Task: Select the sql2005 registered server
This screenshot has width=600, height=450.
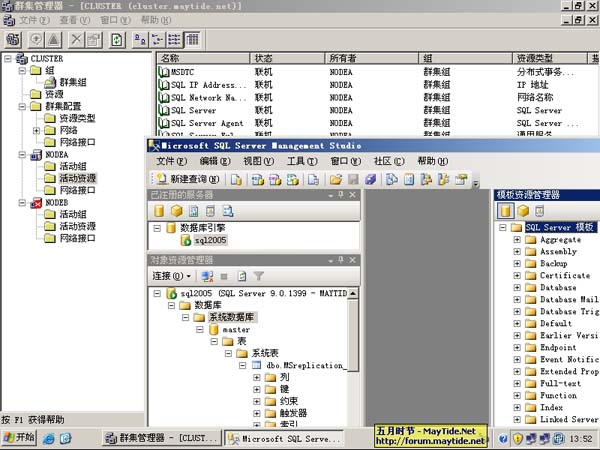Action: pos(208,241)
